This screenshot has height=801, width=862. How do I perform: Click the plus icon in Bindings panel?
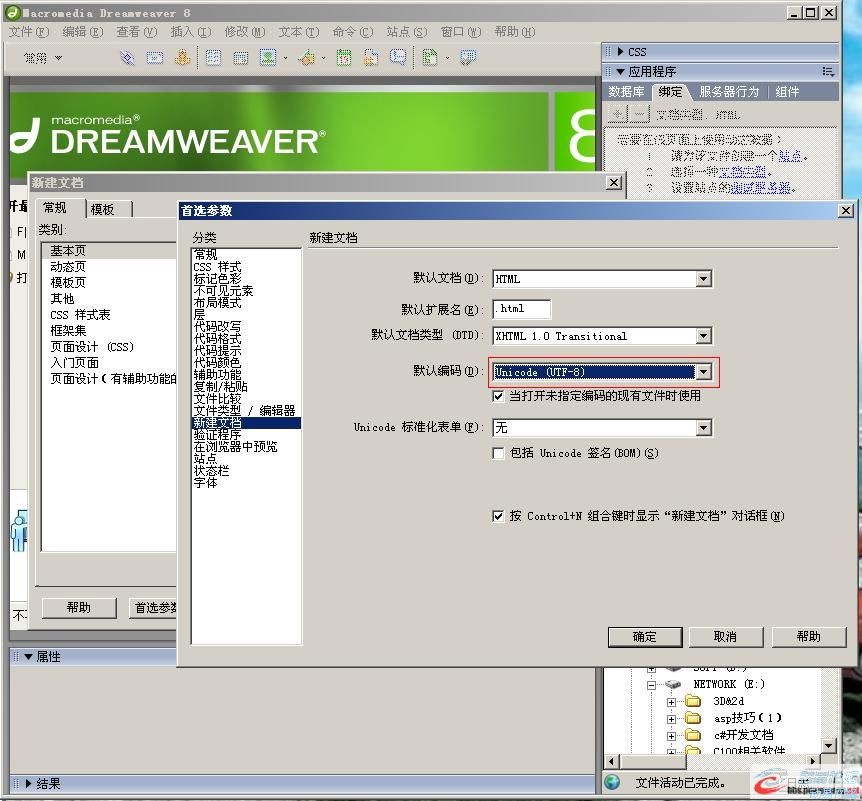click(x=618, y=114)
